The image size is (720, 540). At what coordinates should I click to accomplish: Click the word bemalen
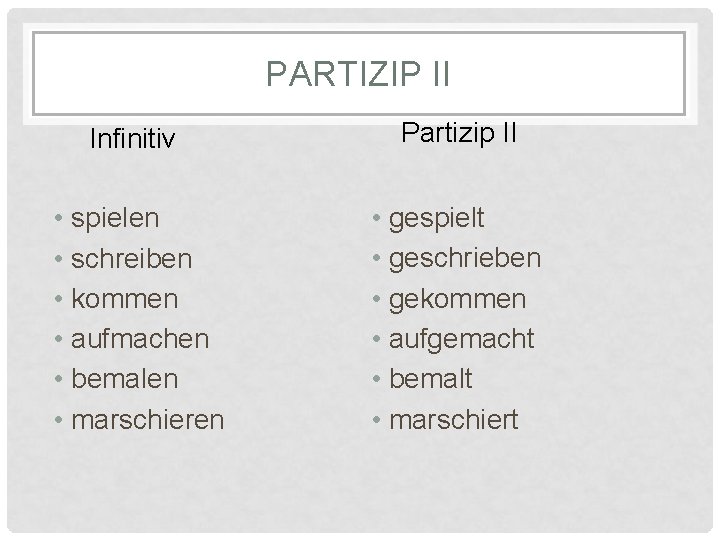[125, 379]
